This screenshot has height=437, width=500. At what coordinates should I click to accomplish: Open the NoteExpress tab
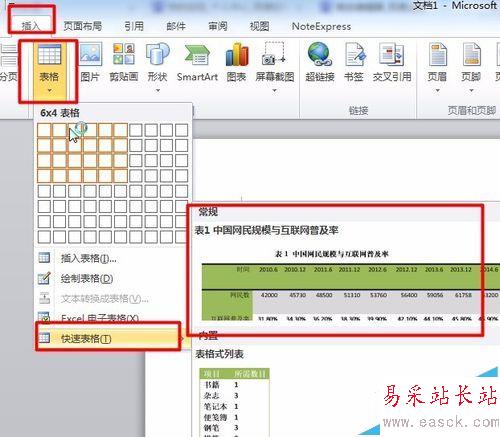point(321,26)
